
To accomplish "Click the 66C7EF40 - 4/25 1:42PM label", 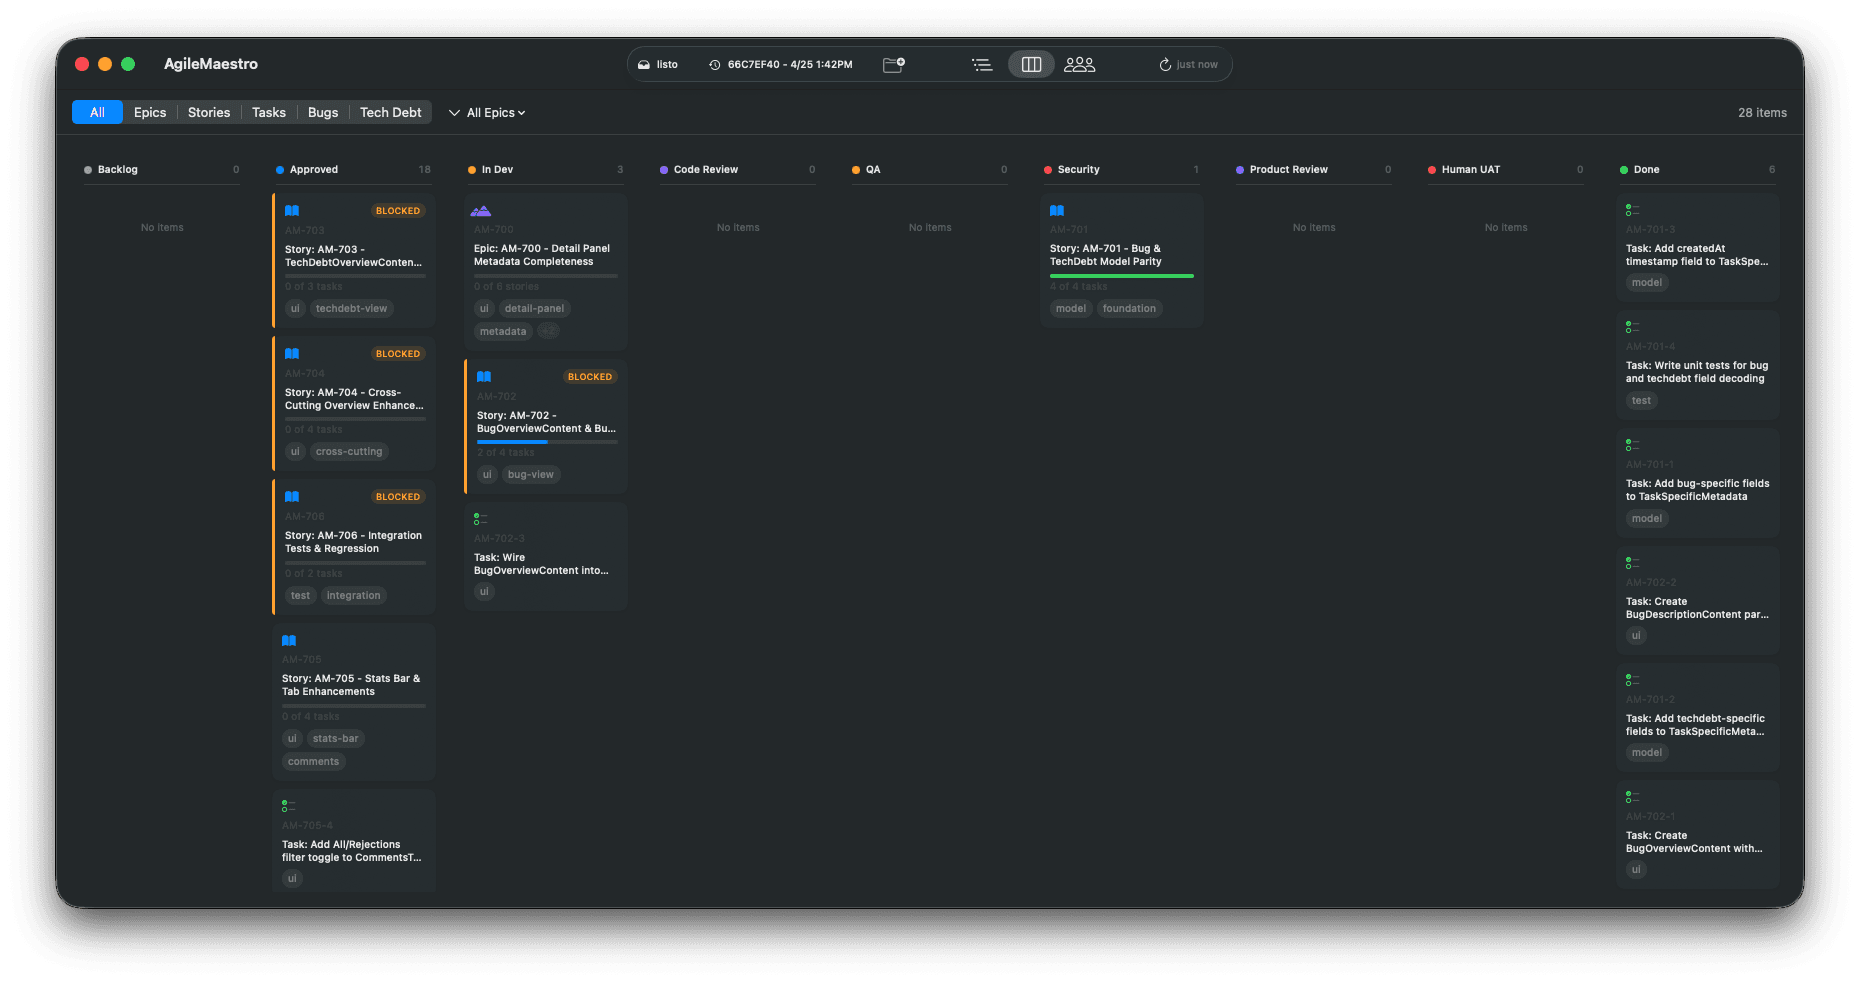I will point(790,65).
